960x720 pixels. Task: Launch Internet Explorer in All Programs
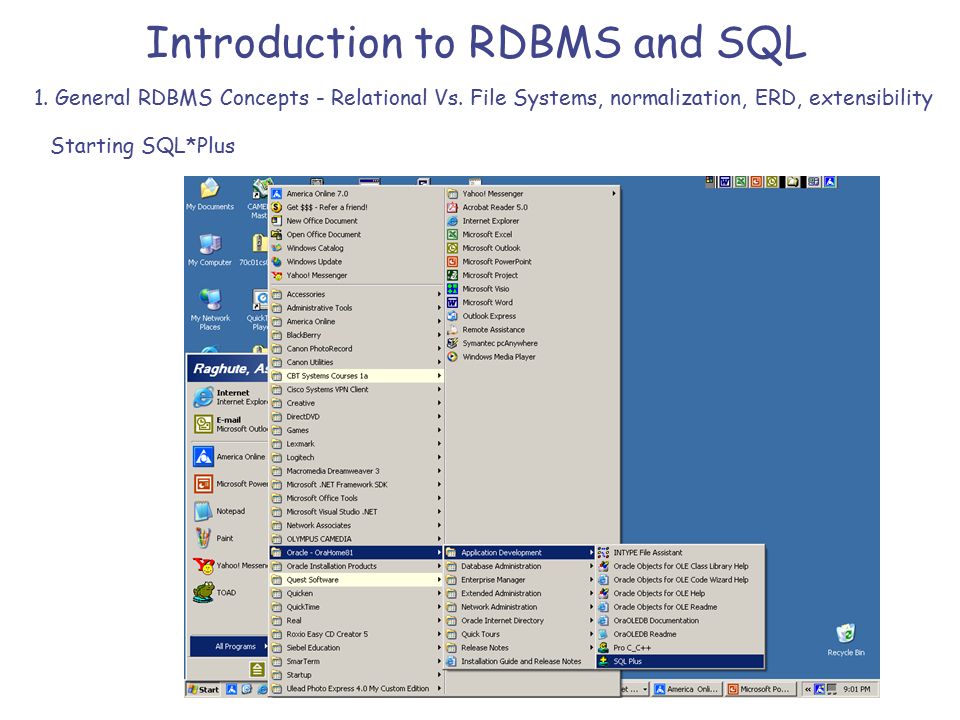(531, 221)
